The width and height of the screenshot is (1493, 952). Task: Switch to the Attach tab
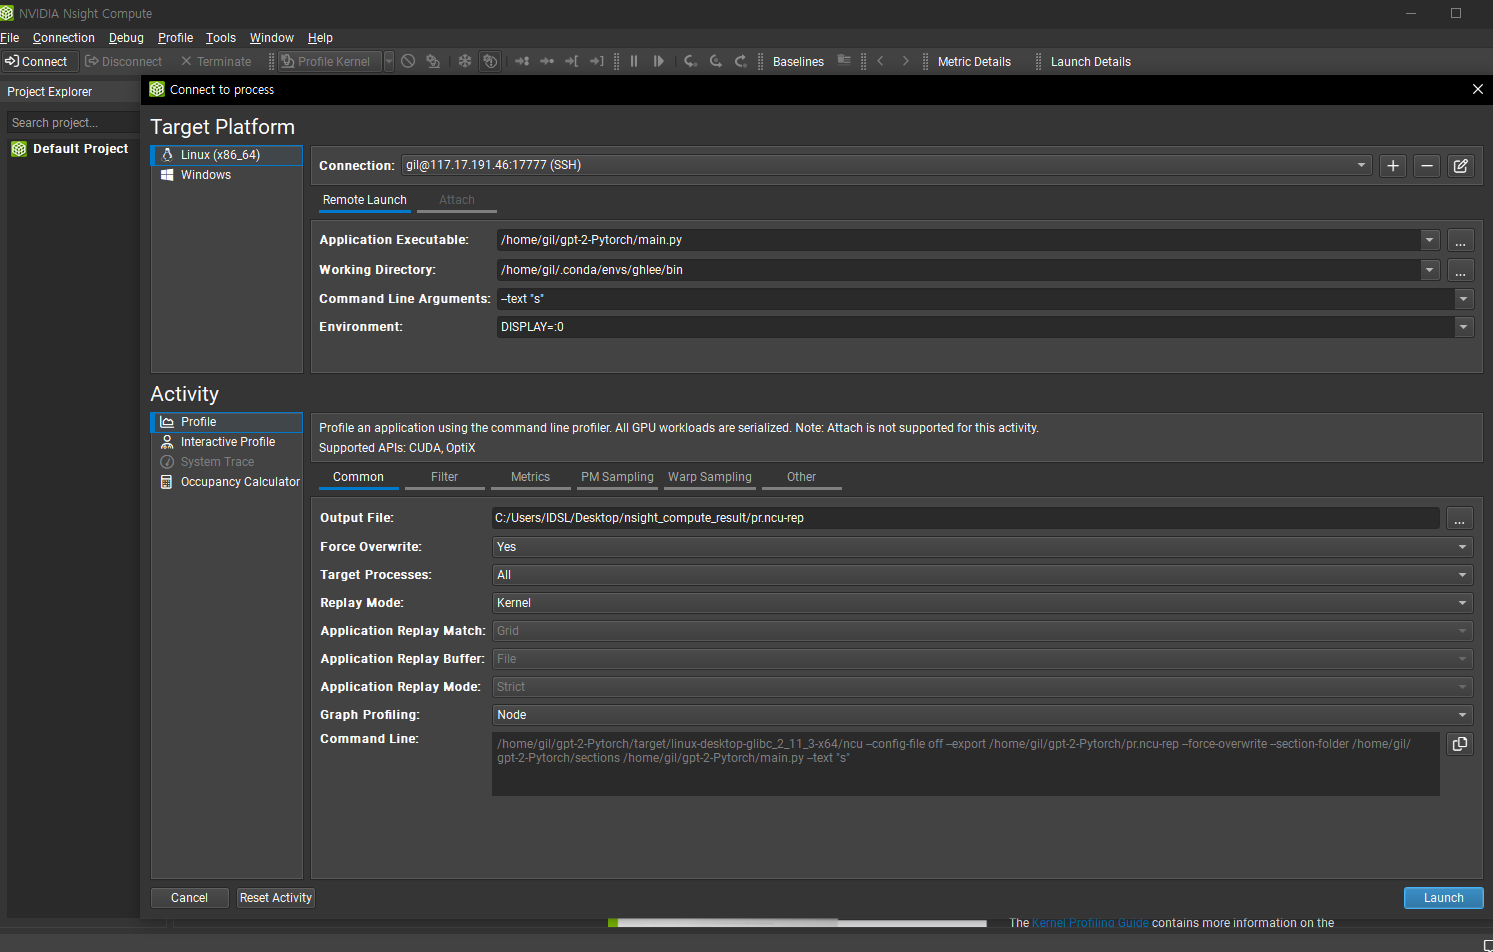click(x=457, y=200)
